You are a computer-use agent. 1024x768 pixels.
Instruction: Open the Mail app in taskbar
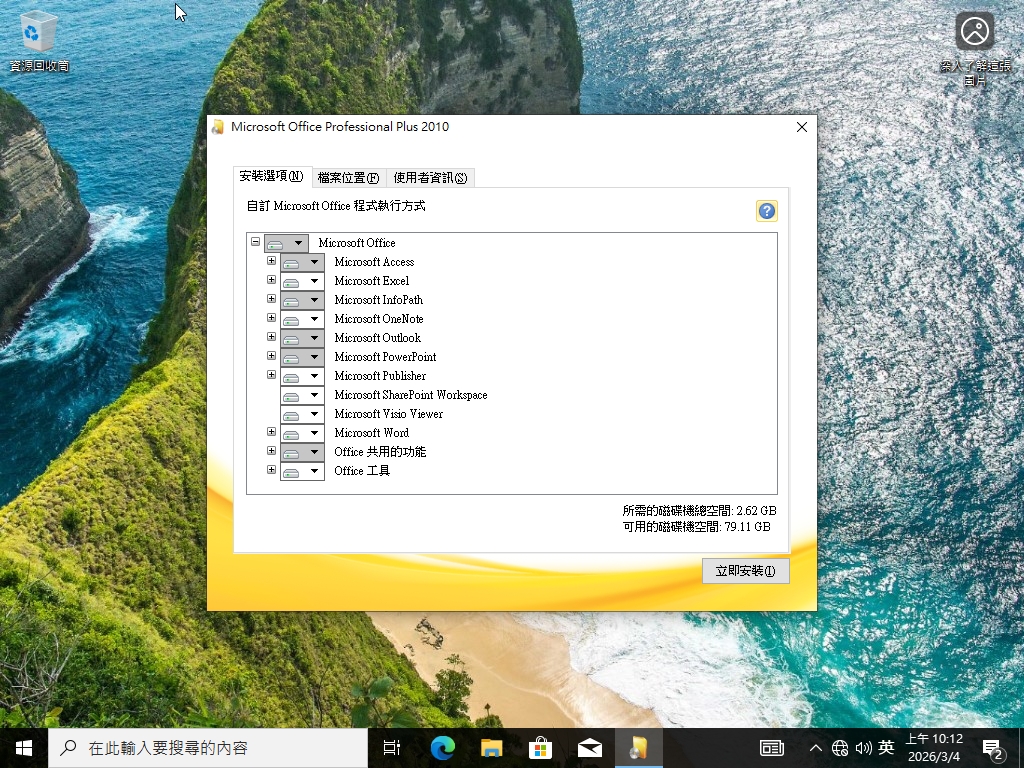point(590,747)
